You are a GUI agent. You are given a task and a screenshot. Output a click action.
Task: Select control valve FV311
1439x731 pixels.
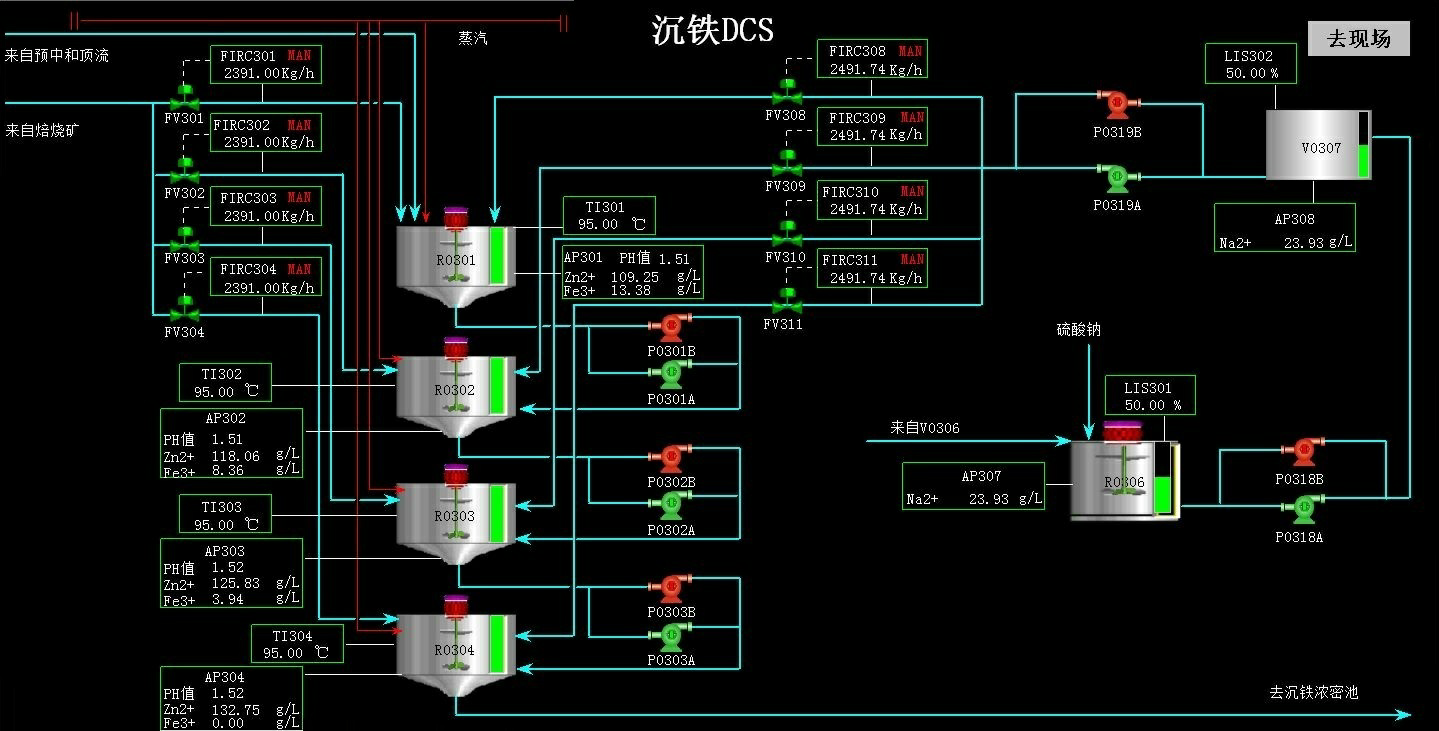coord(787,301)
